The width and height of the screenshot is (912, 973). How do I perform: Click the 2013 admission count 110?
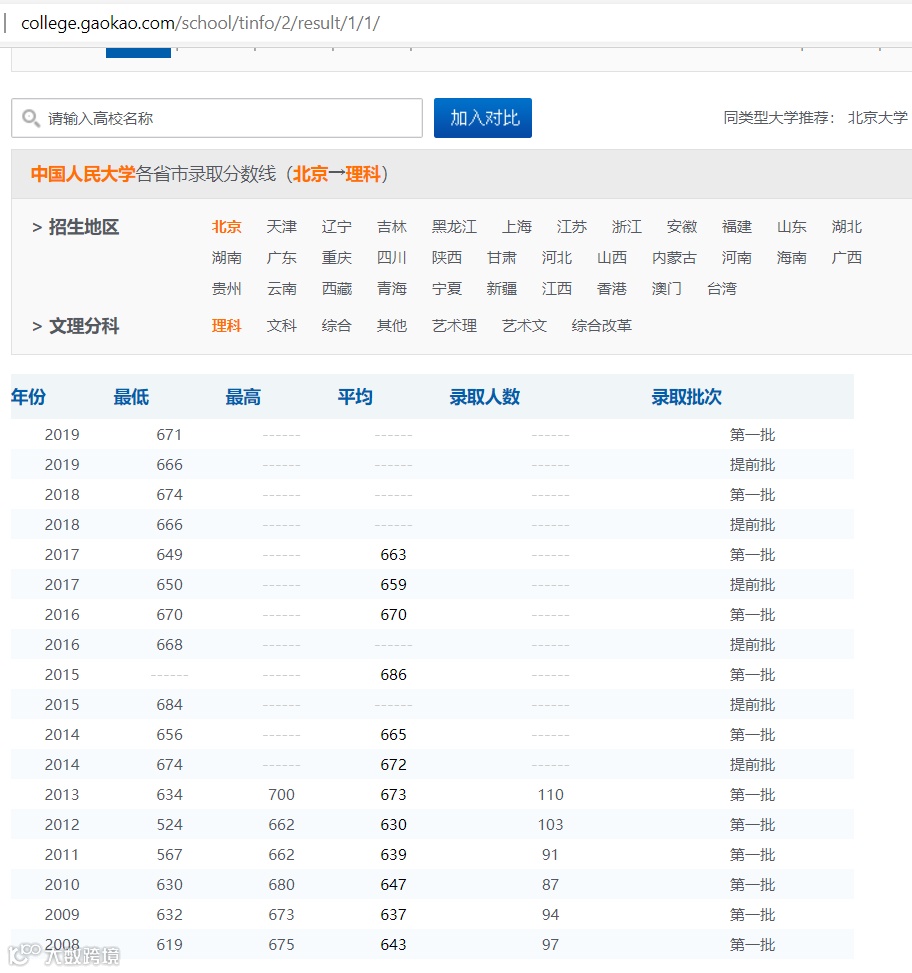coord(551,795)
